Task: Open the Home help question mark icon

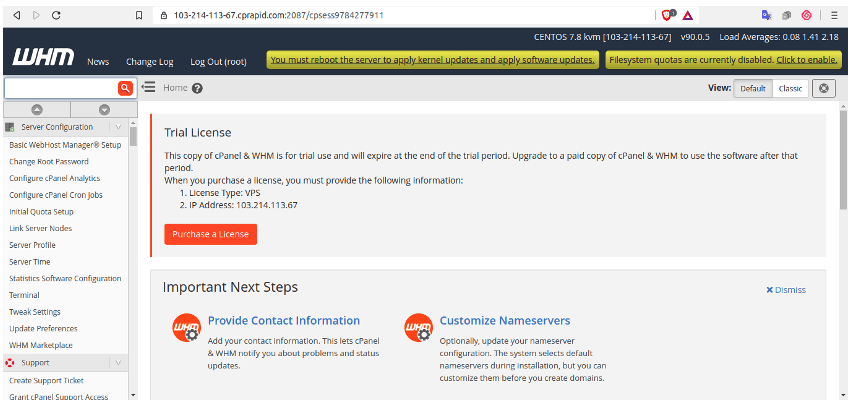Action: [x=197, y=88]
